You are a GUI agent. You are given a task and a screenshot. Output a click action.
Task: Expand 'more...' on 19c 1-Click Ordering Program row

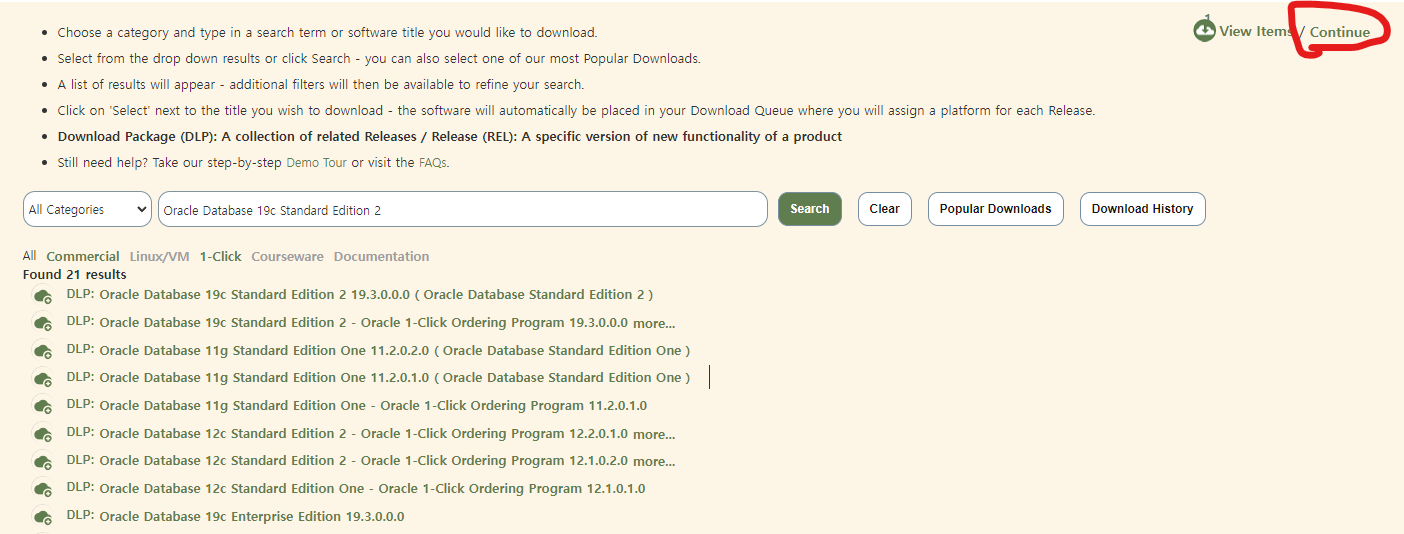tap(654, 323)
